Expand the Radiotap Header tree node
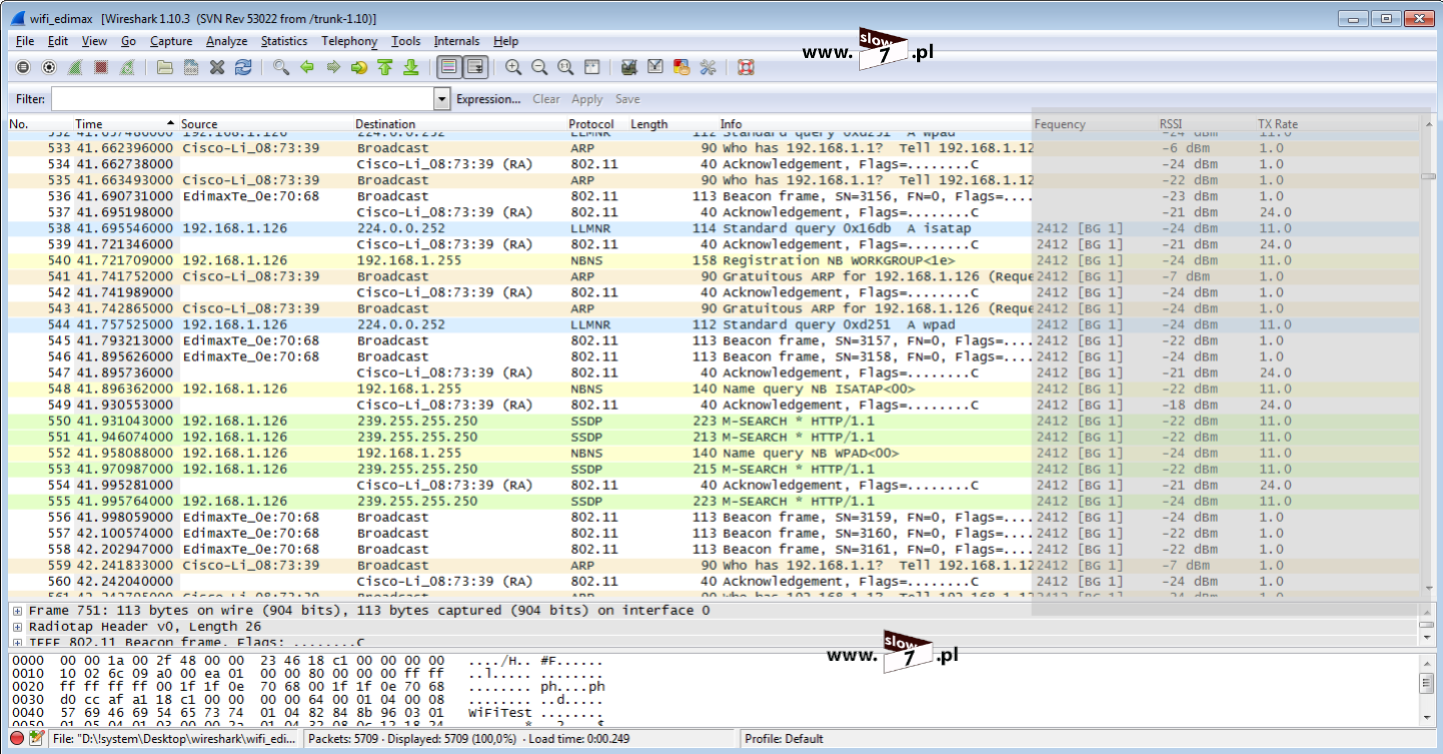Image resolution: width=1443 pixels, height=754 pixels. pyautogui.click(x=17, y=626)
